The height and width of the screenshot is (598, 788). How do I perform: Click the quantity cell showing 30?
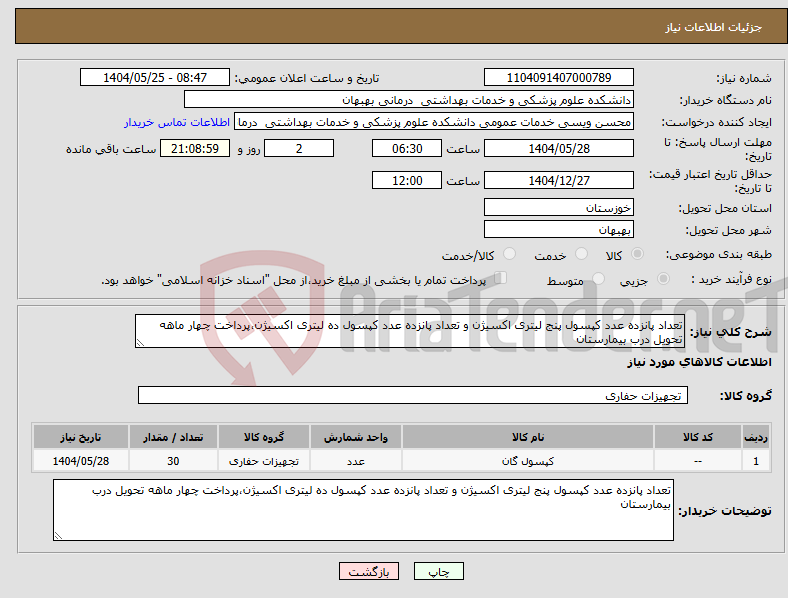(173, 461)
